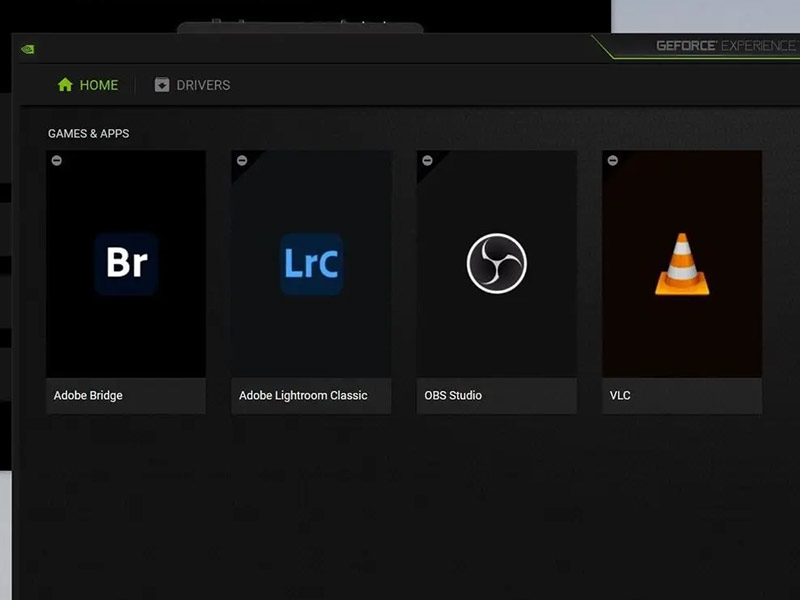Click the NVIDIA logo icon in title bar
800x600 pixels.
point(28,49)
